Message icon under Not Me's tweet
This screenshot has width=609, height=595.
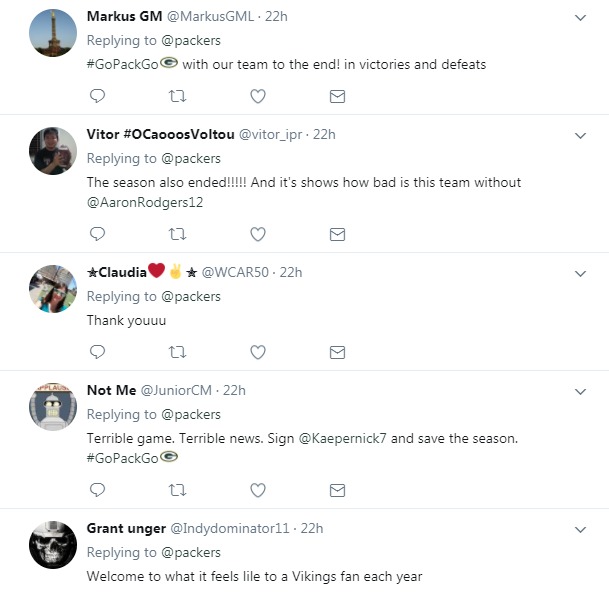tap(337, 490)
